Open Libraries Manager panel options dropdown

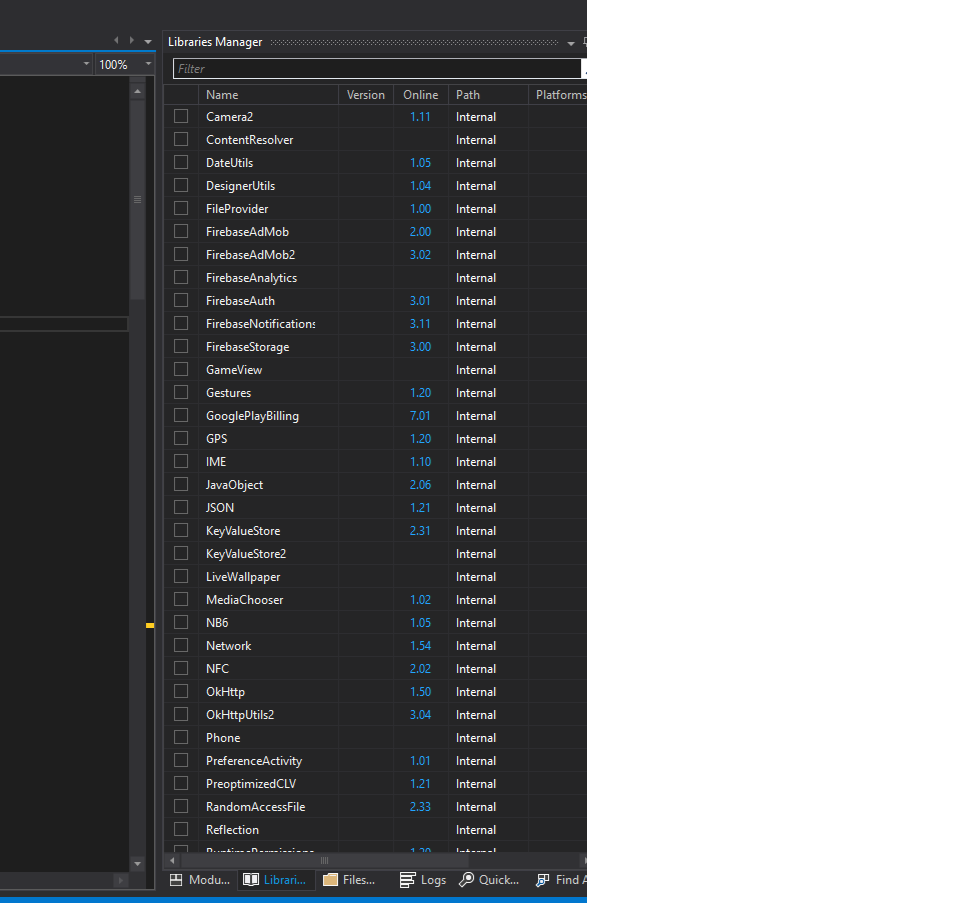point(571,43)
